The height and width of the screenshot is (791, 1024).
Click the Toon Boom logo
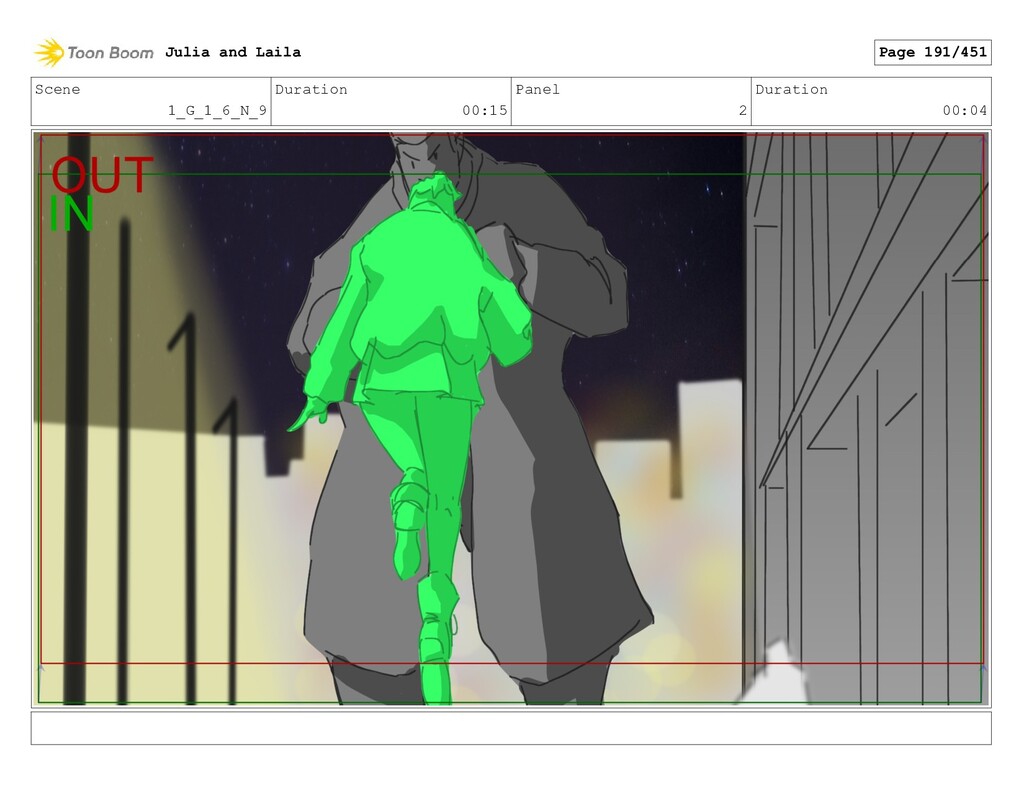pyautogui.click(x=94, y=52)
